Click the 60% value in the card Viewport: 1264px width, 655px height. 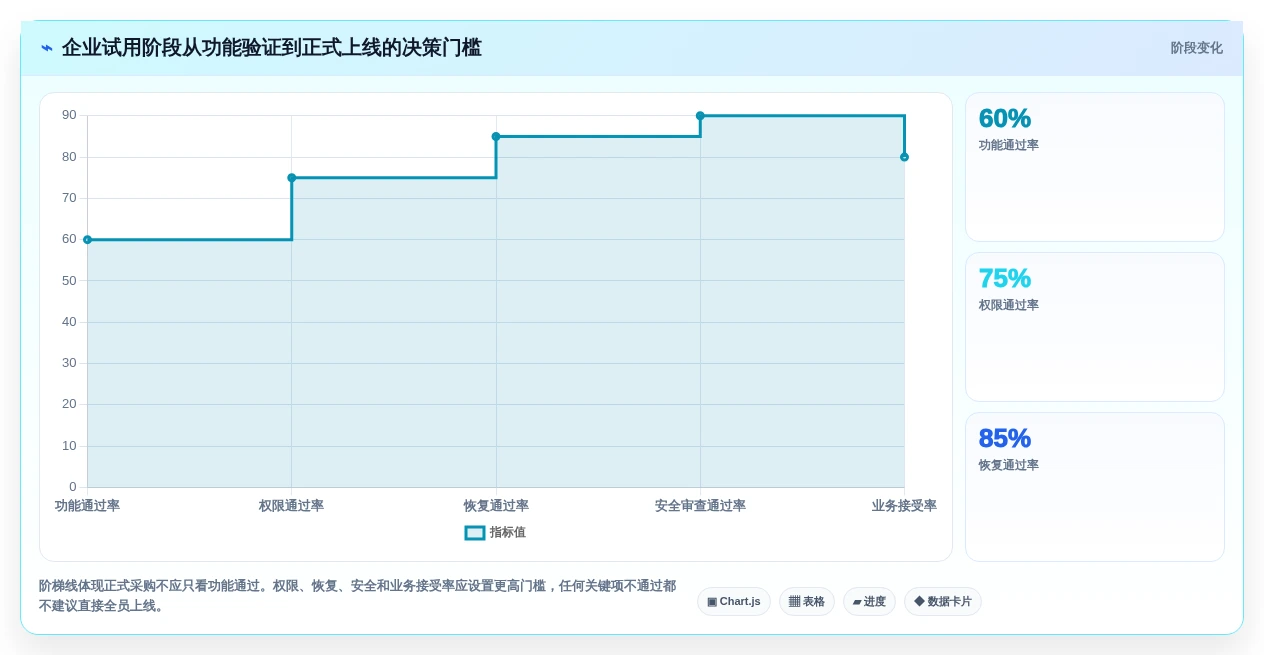click(x=1004, y=119)
